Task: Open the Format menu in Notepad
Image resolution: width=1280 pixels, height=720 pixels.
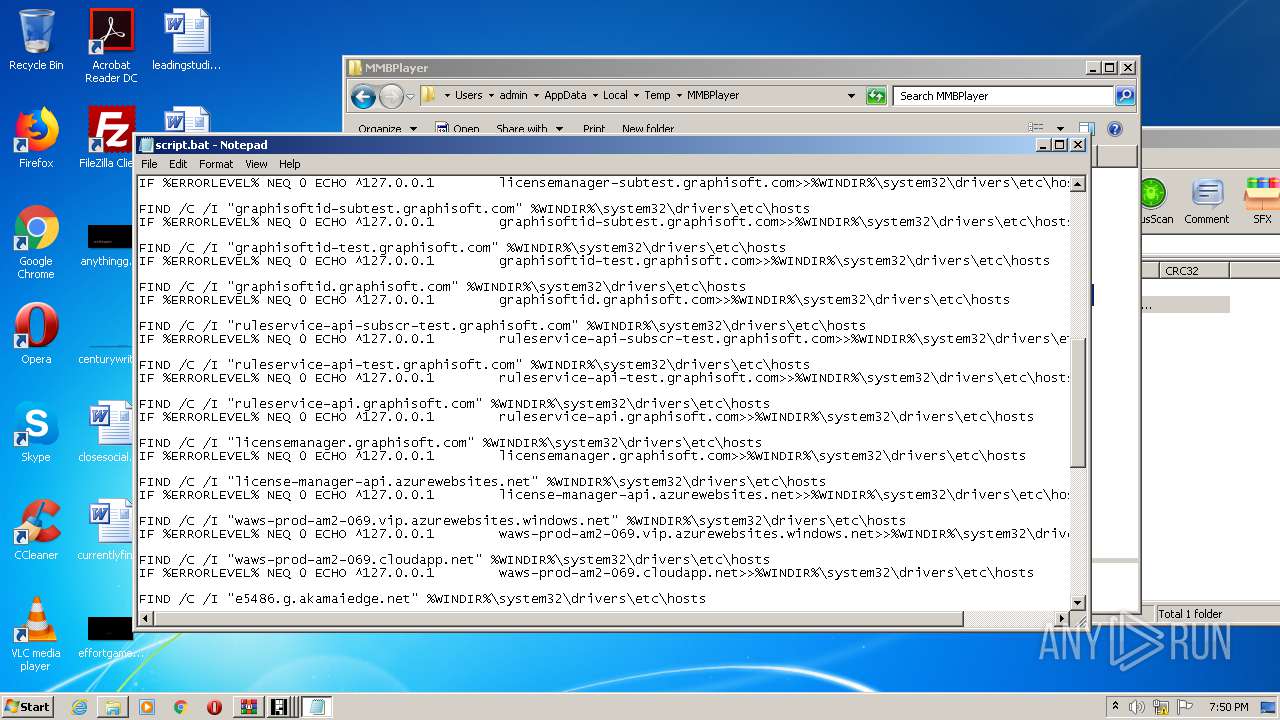Action: (x=216, y=164)
